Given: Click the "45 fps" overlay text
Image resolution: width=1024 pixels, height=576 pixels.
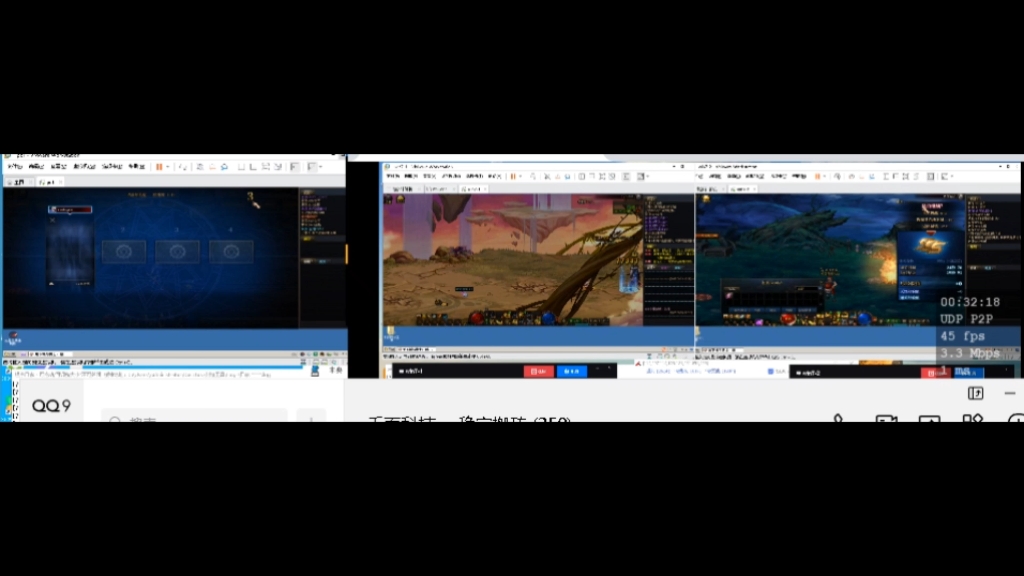Looking at the screenshot, I should coord(962,336).
